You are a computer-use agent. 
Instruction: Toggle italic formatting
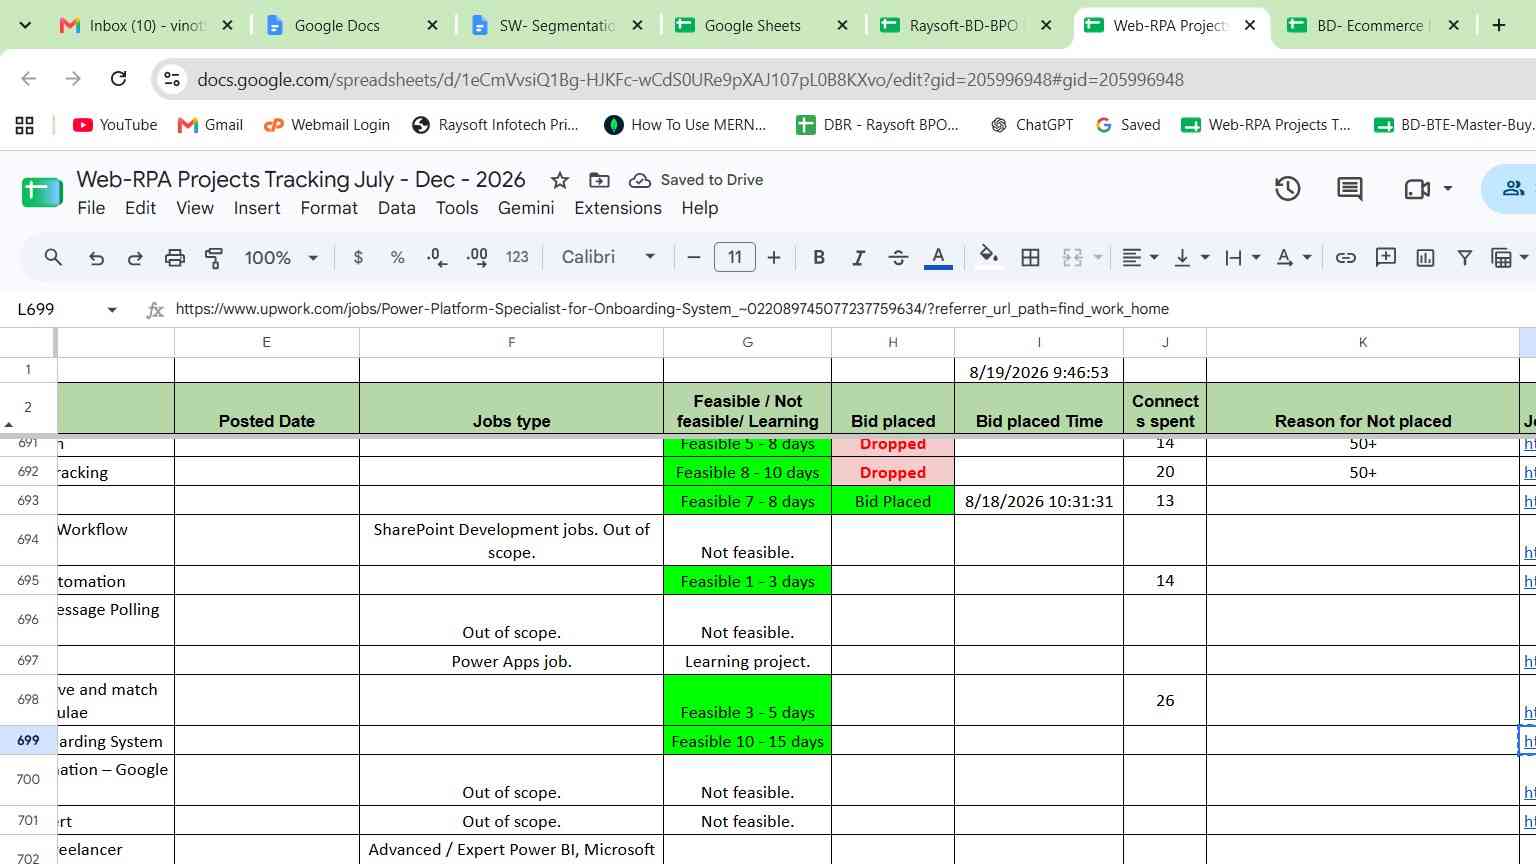coord(858,258)
